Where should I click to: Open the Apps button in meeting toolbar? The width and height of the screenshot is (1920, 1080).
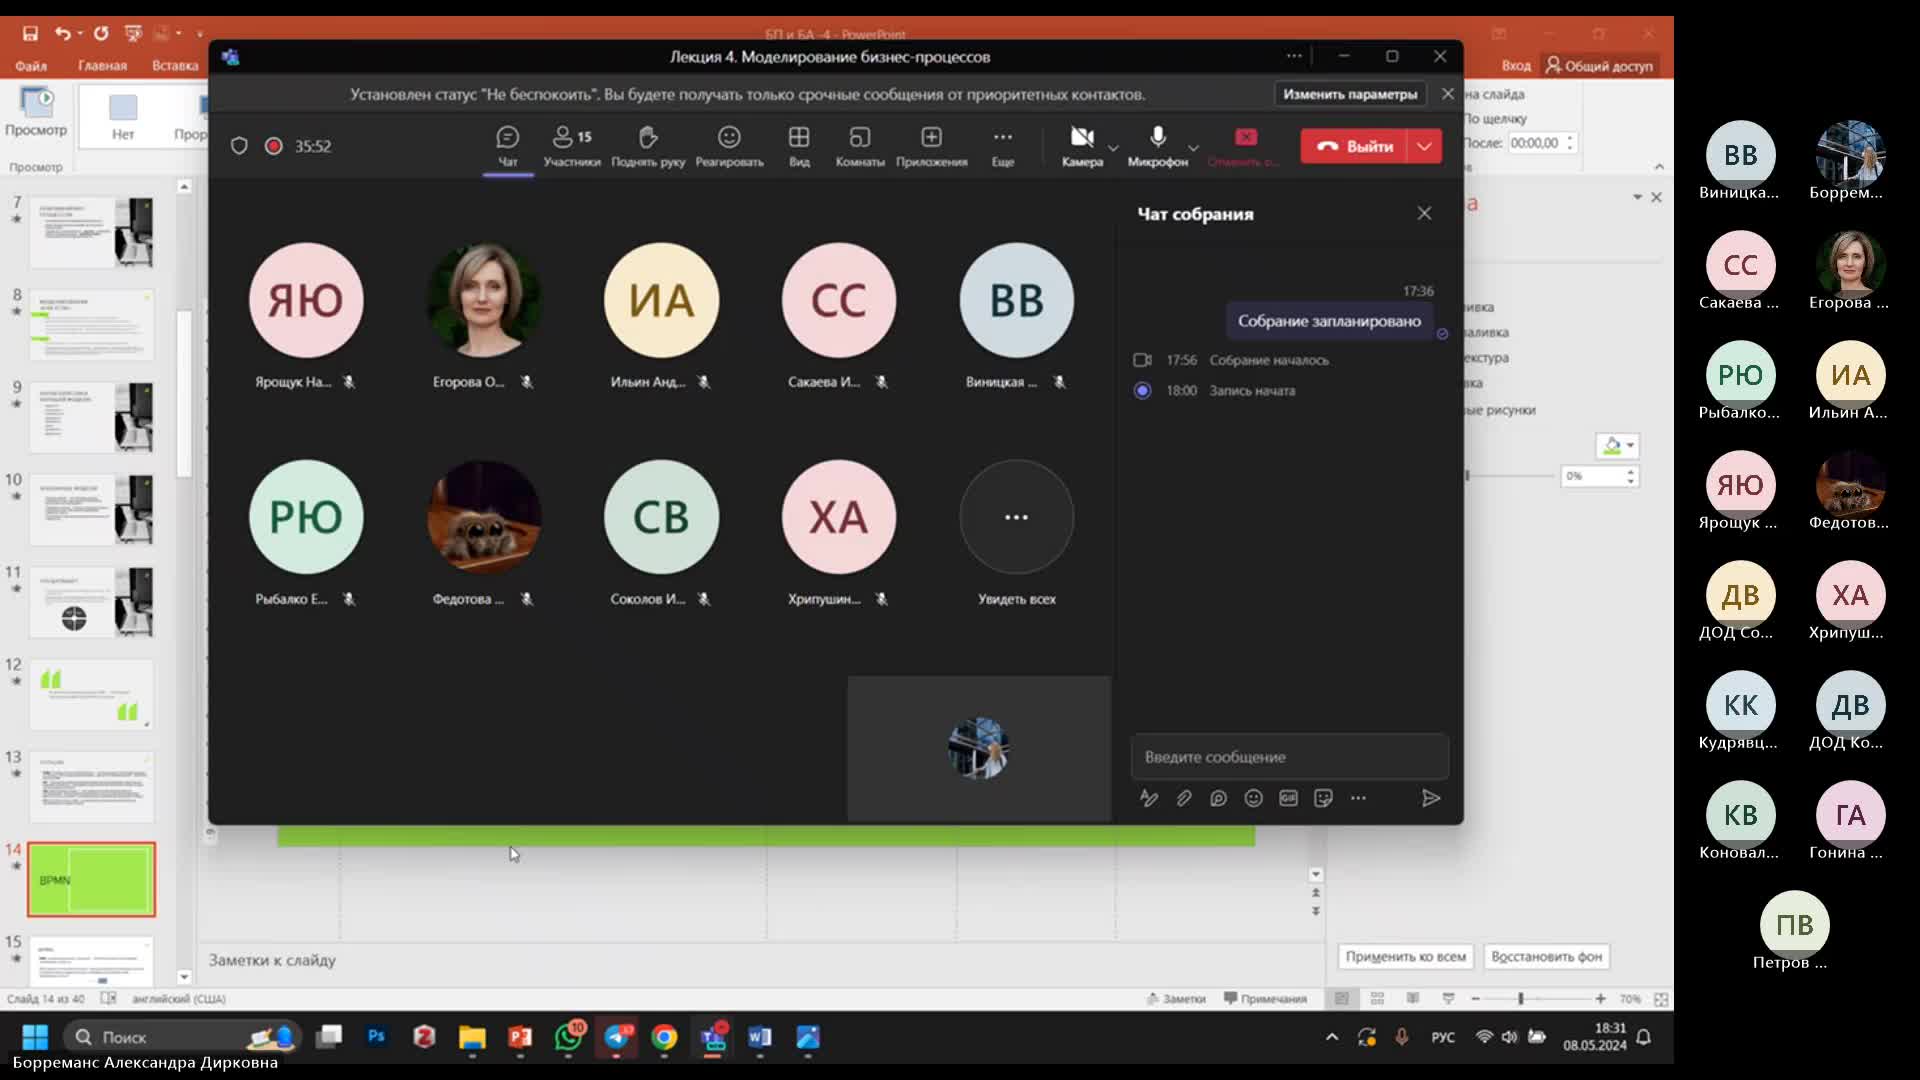(931, 146)
